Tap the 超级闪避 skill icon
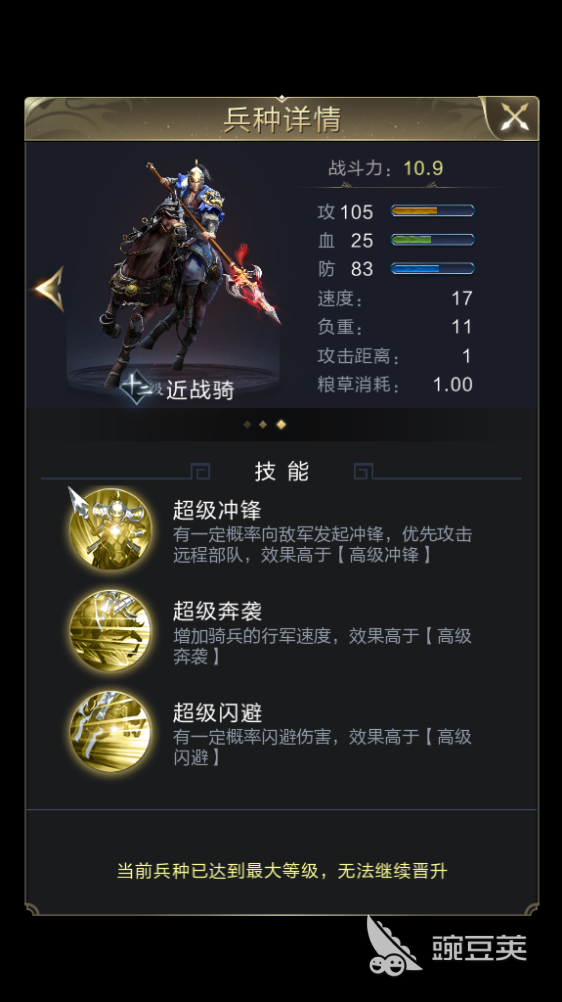The height and width of the screenshot is (1002, 562). coord(111,731)
